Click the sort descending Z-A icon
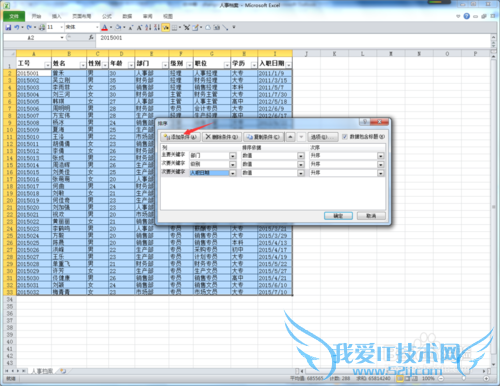Image resolution: width=500 pixels, height=386 pixels. (156, 27)
